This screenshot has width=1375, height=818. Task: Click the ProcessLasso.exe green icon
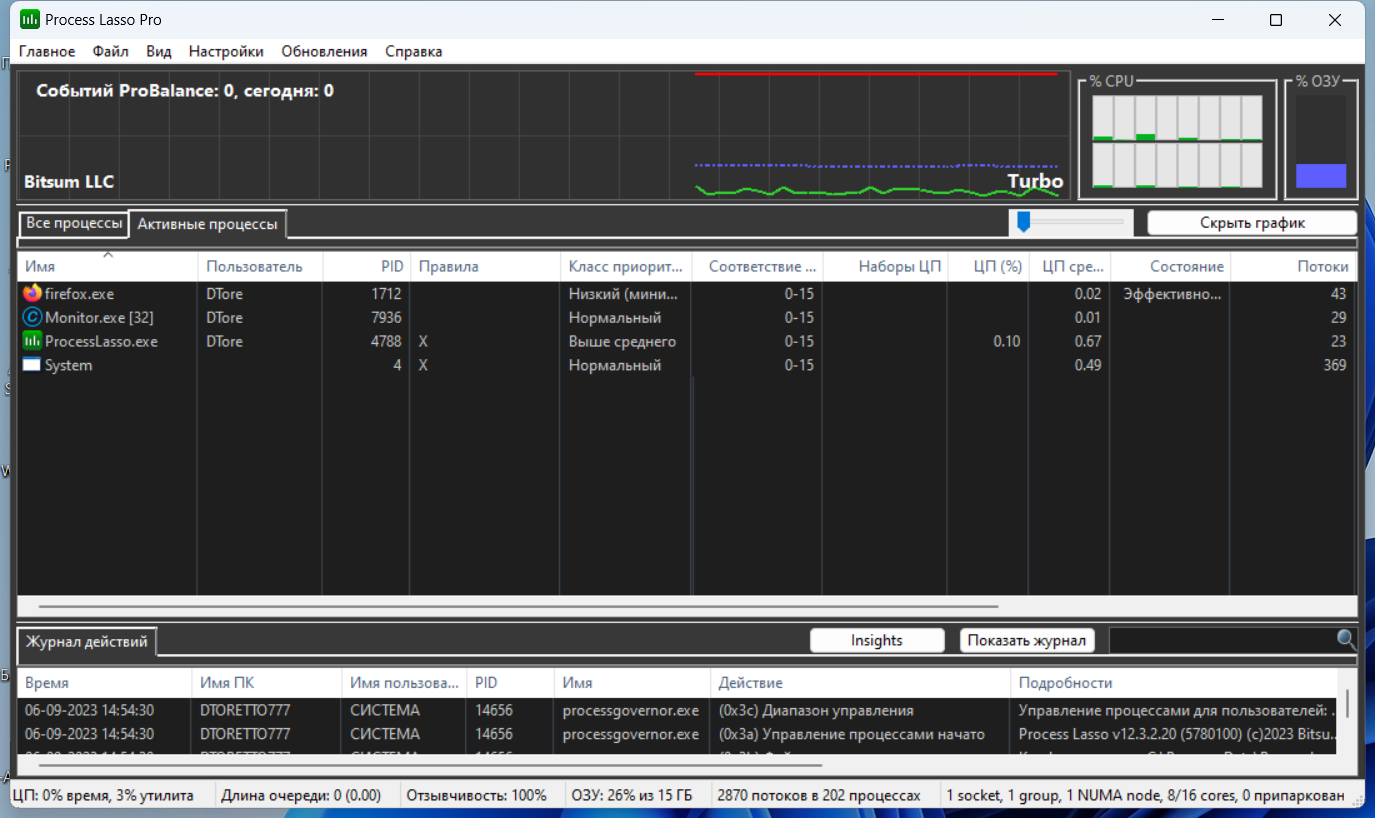[32, 341]
